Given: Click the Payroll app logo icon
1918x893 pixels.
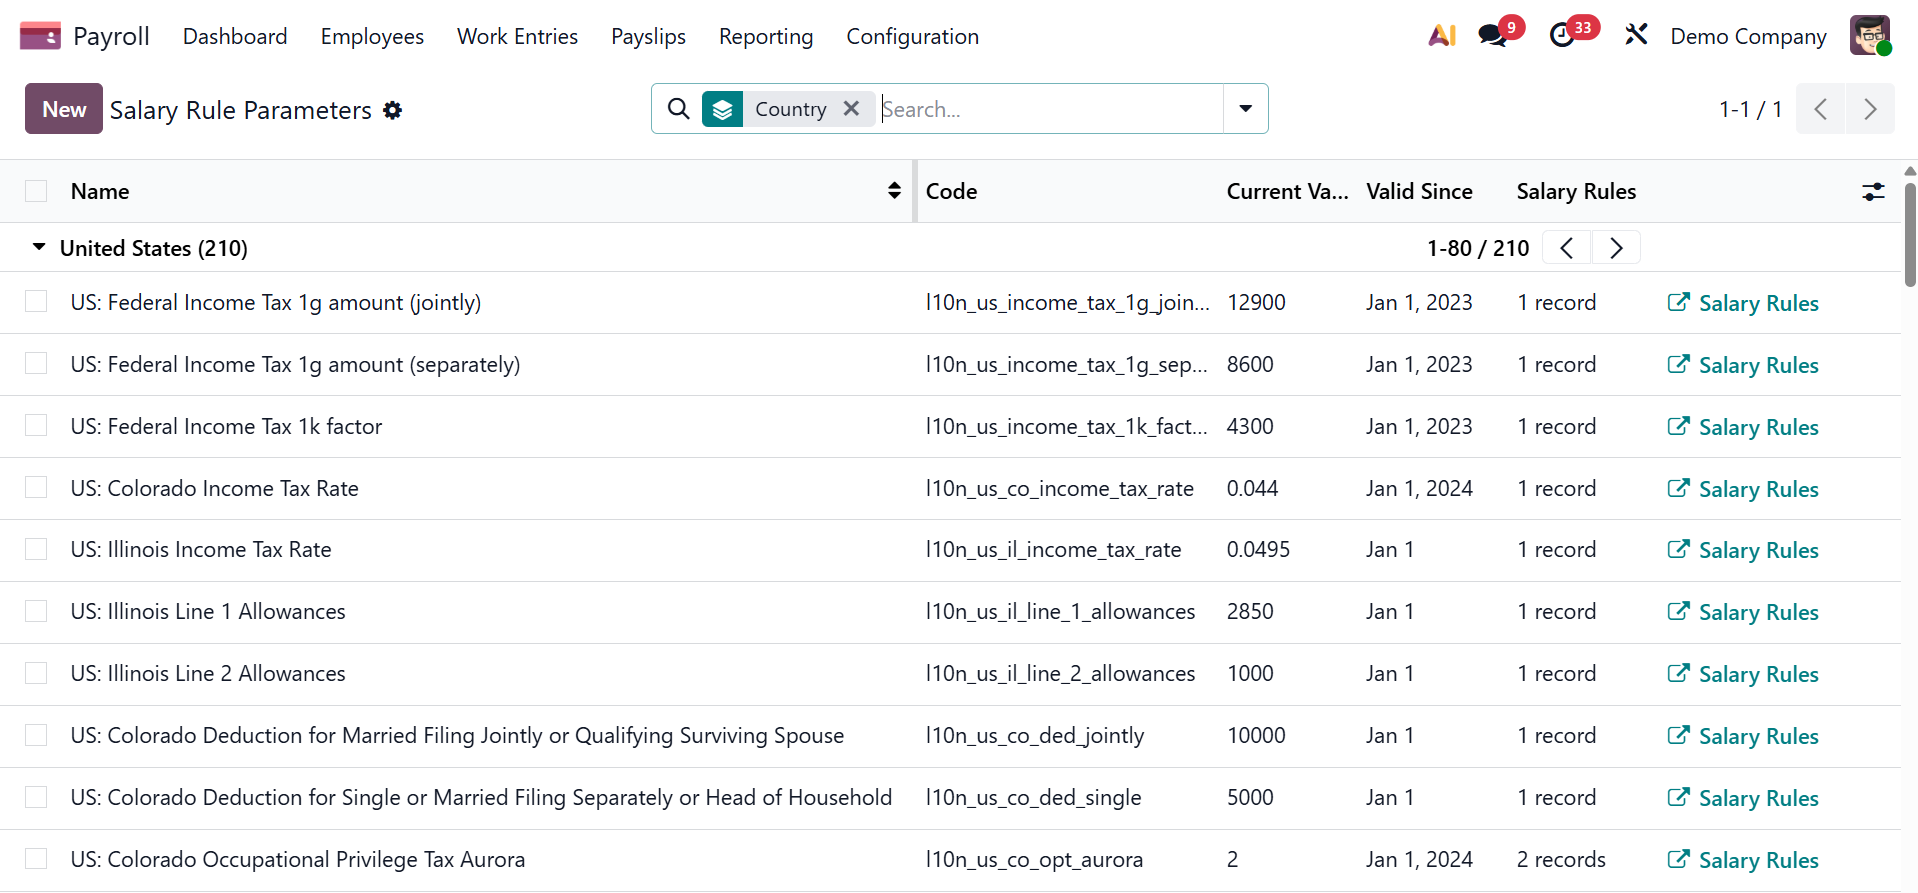Looking at the screenshot, I should pos(40,37).
